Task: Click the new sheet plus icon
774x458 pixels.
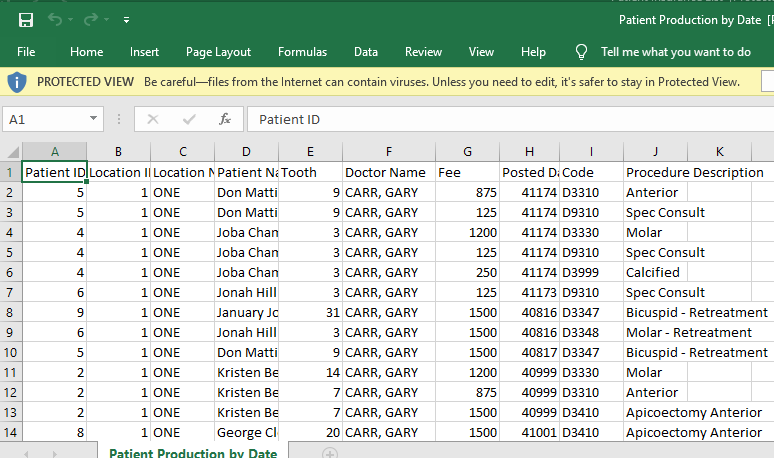Action: click(329, 453)
